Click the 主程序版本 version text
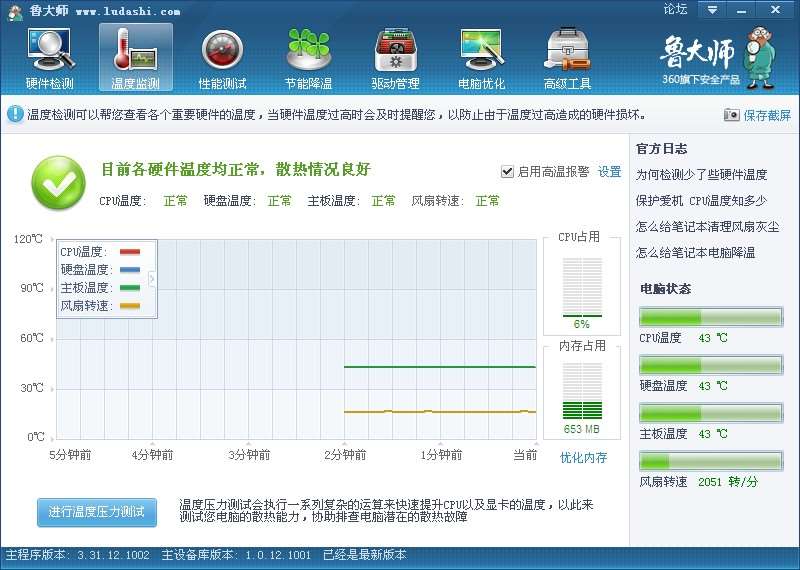 78,555
